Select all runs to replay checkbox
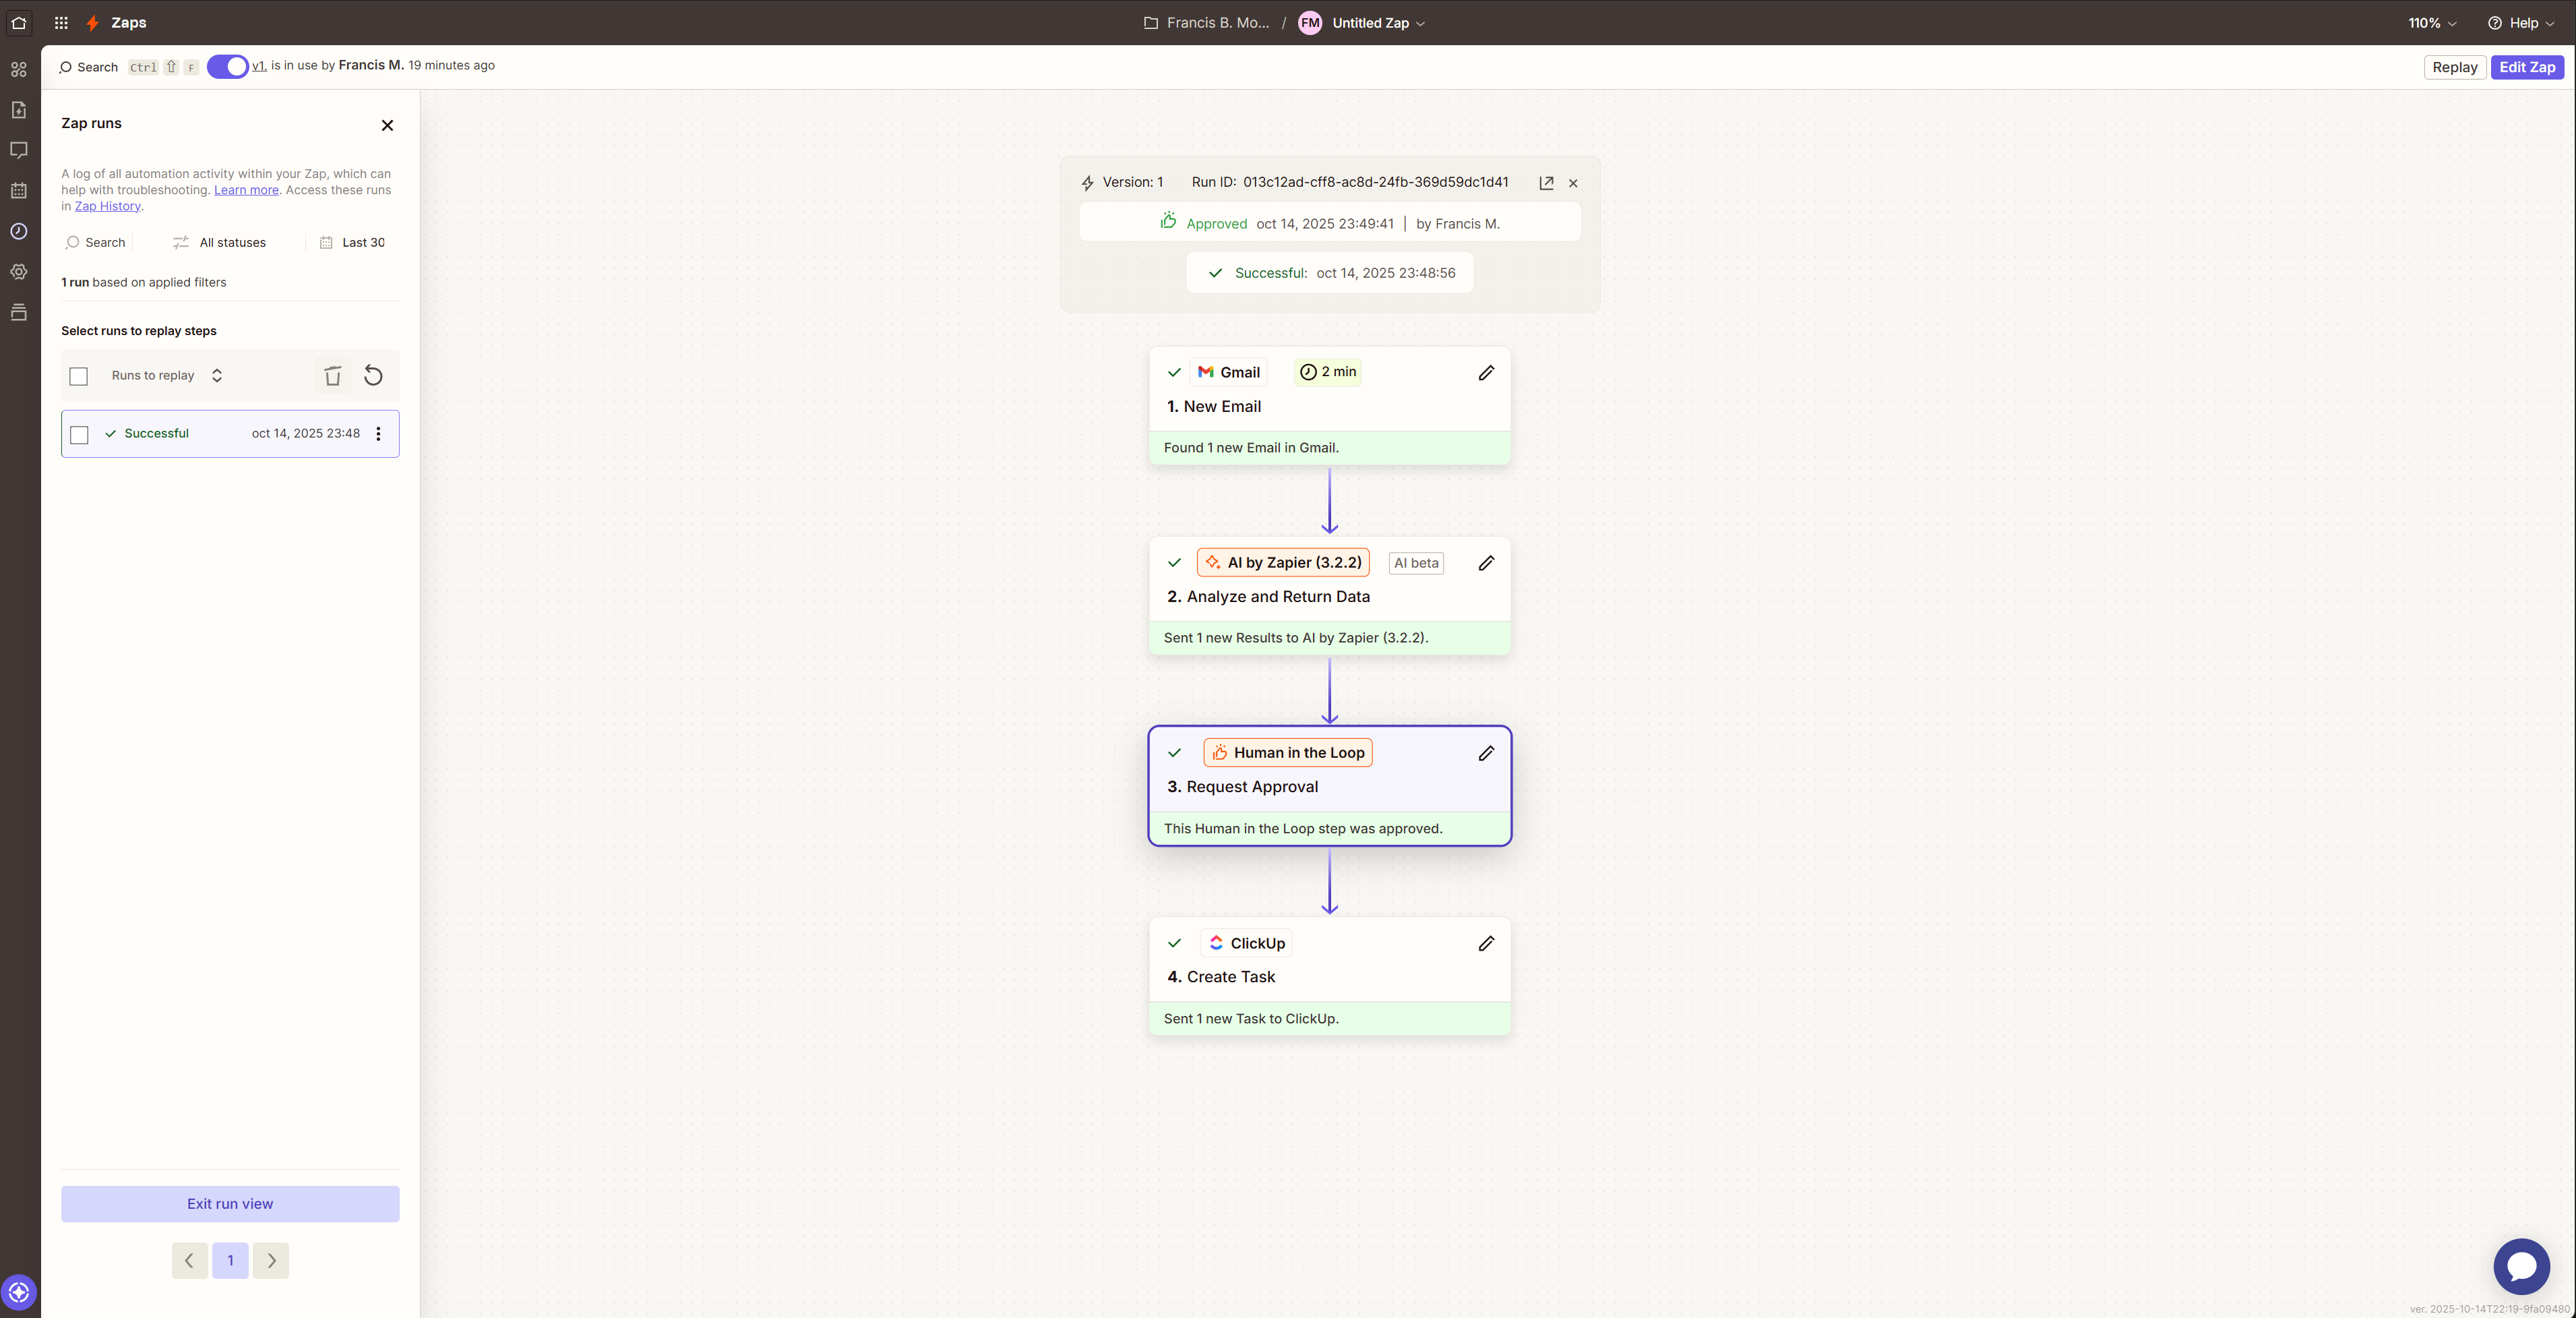Image resolution: width=2576 pixels, height=1318 pixels. coord(79,376)
